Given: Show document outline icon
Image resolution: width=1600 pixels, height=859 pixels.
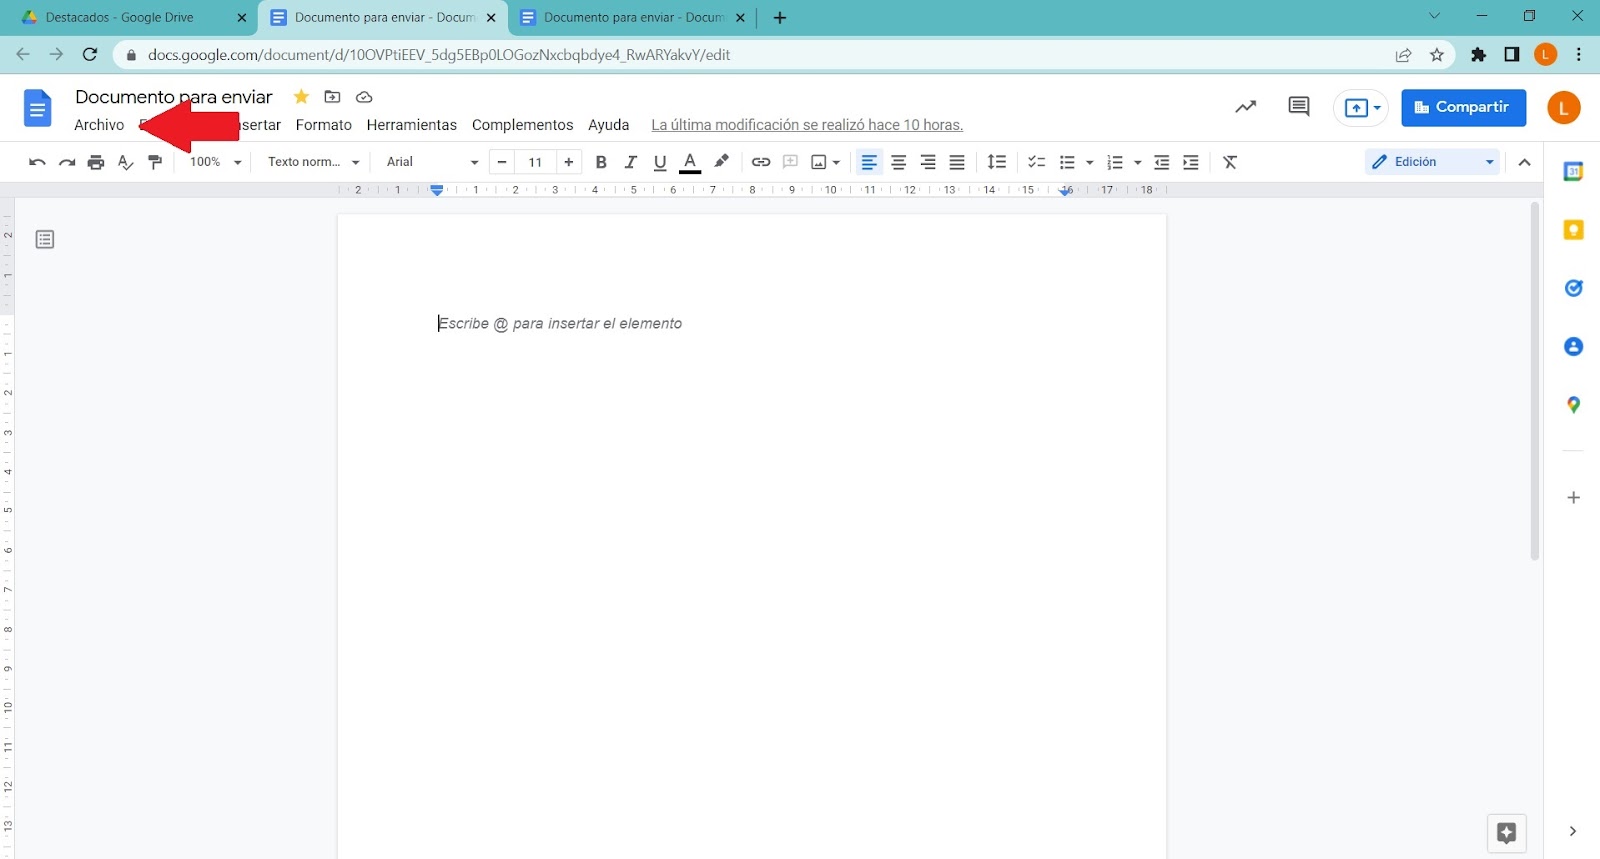Looking at the screenshot, I should point(44,239).
